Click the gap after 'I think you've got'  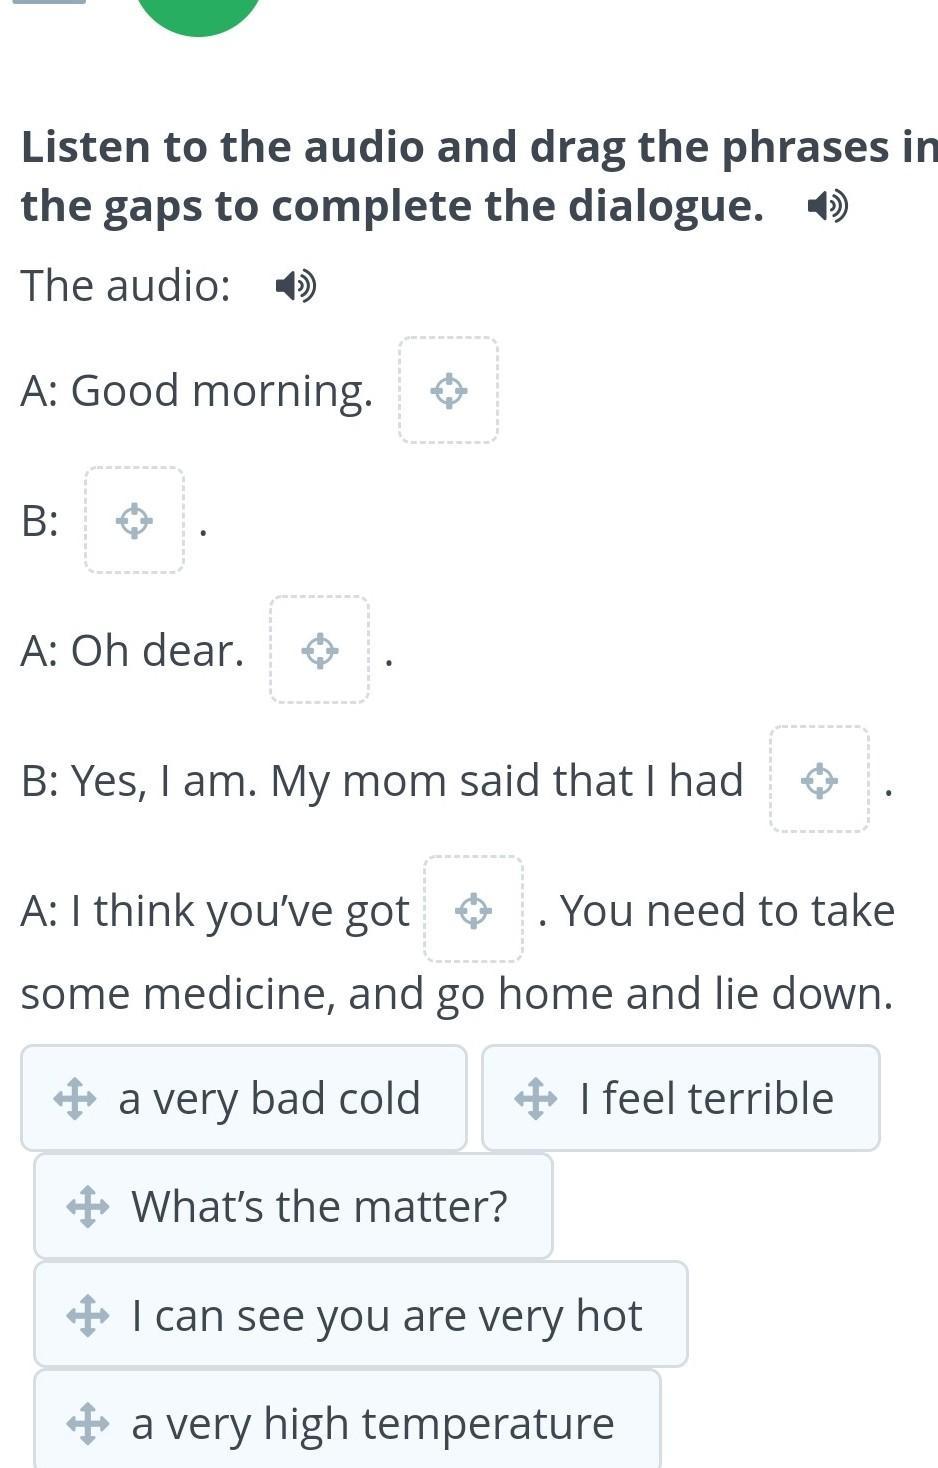(x=473, y=910)
